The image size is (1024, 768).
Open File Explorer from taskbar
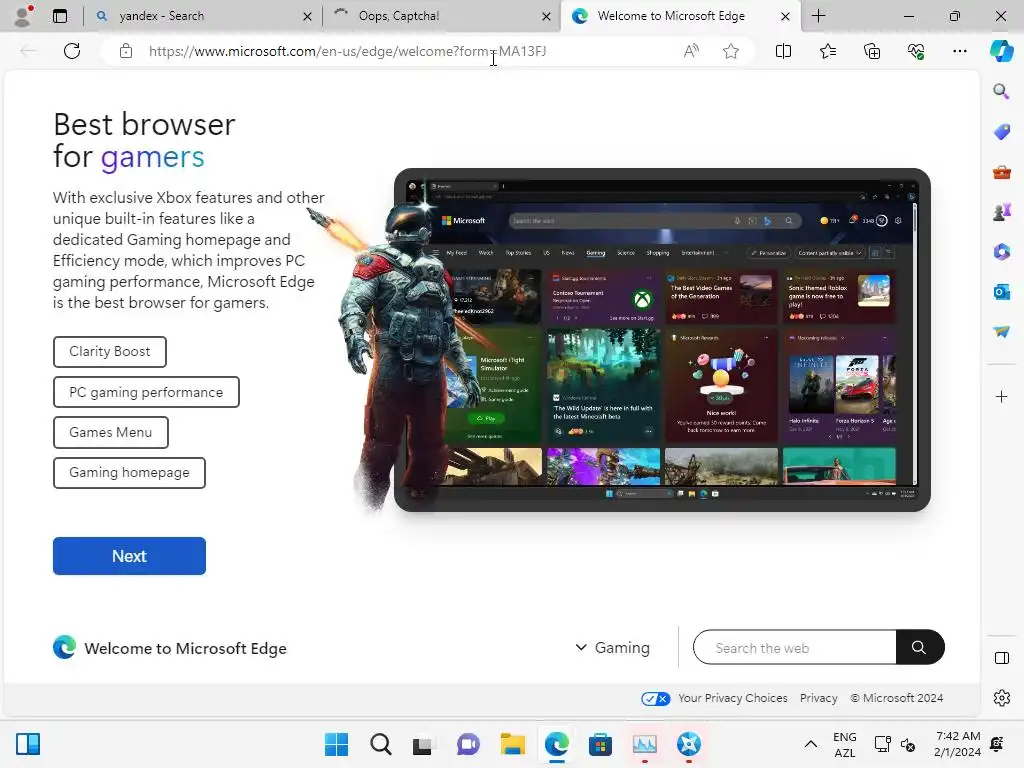tap(513, 744)
